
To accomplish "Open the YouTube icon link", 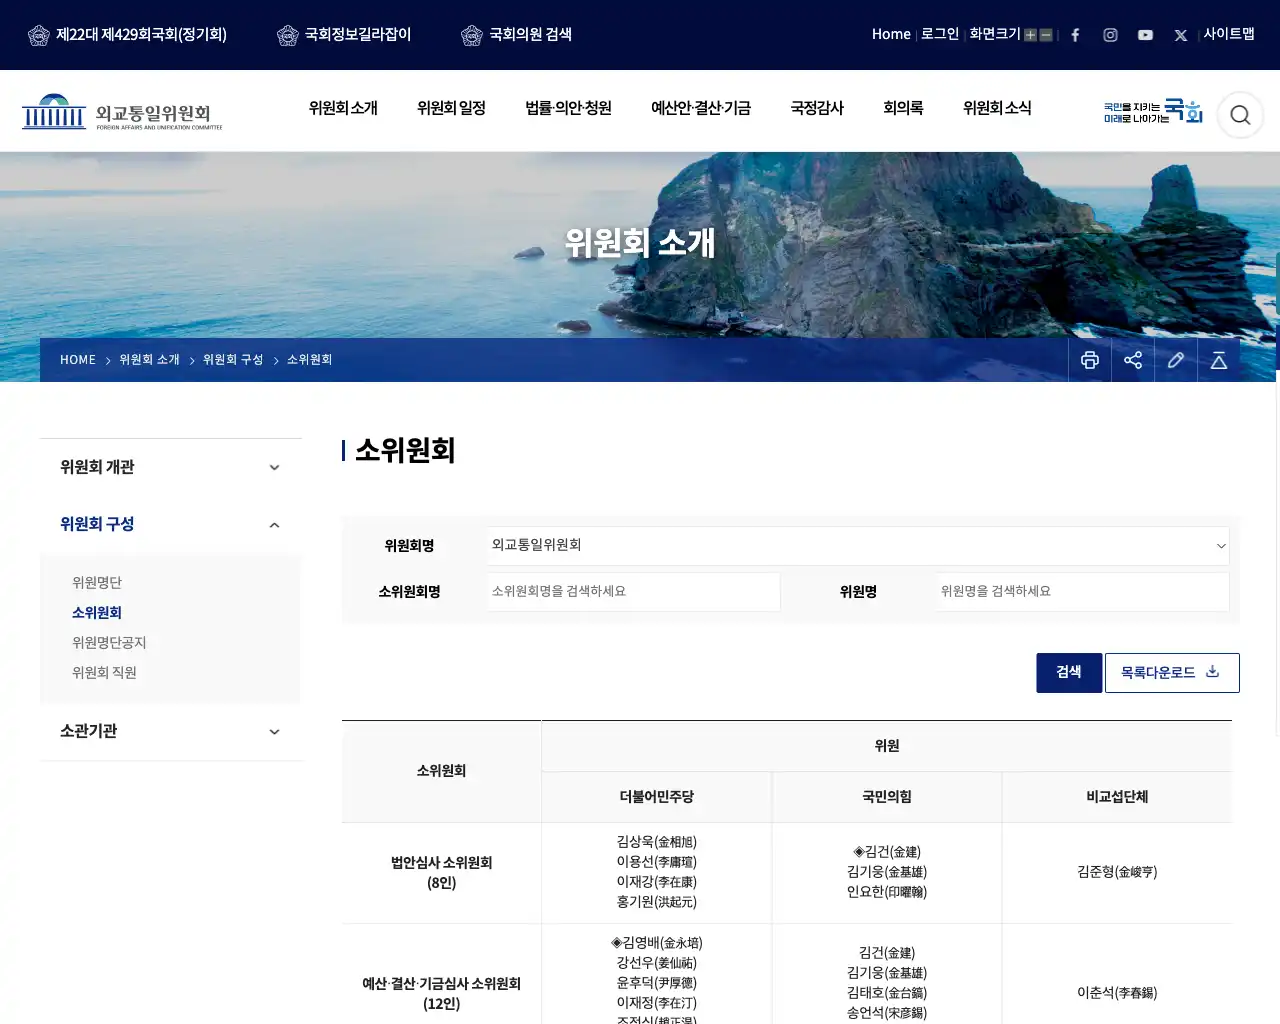I will (1145, 35).
